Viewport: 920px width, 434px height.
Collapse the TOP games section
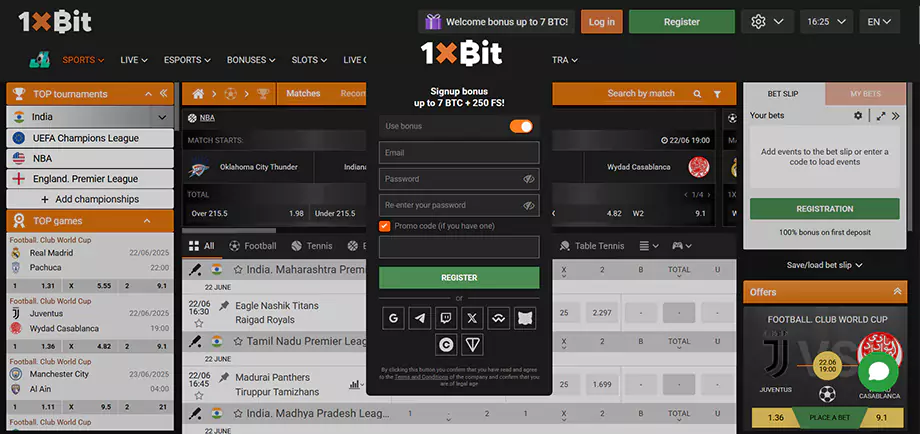pyautogui.click(x=147, y=221)
